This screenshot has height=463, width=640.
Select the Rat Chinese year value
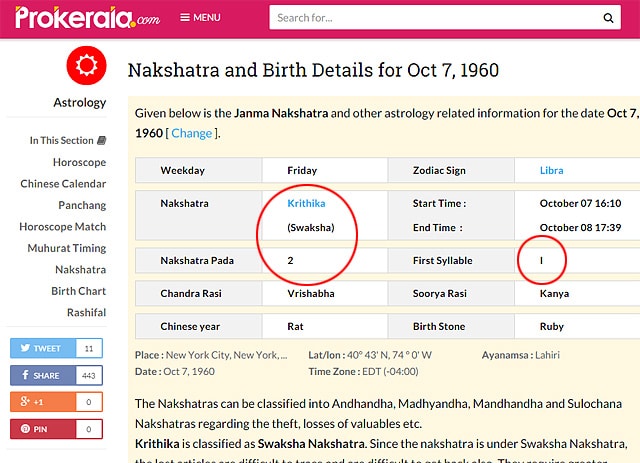295,326
